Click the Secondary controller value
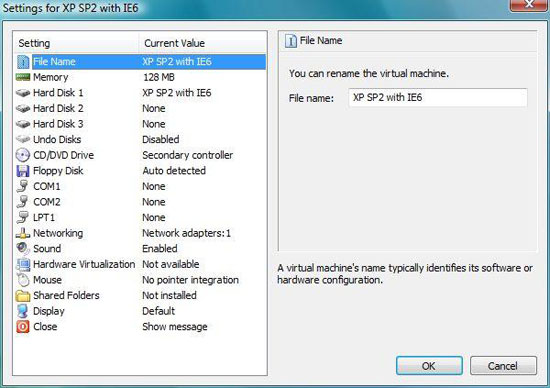 pos(188,155)
